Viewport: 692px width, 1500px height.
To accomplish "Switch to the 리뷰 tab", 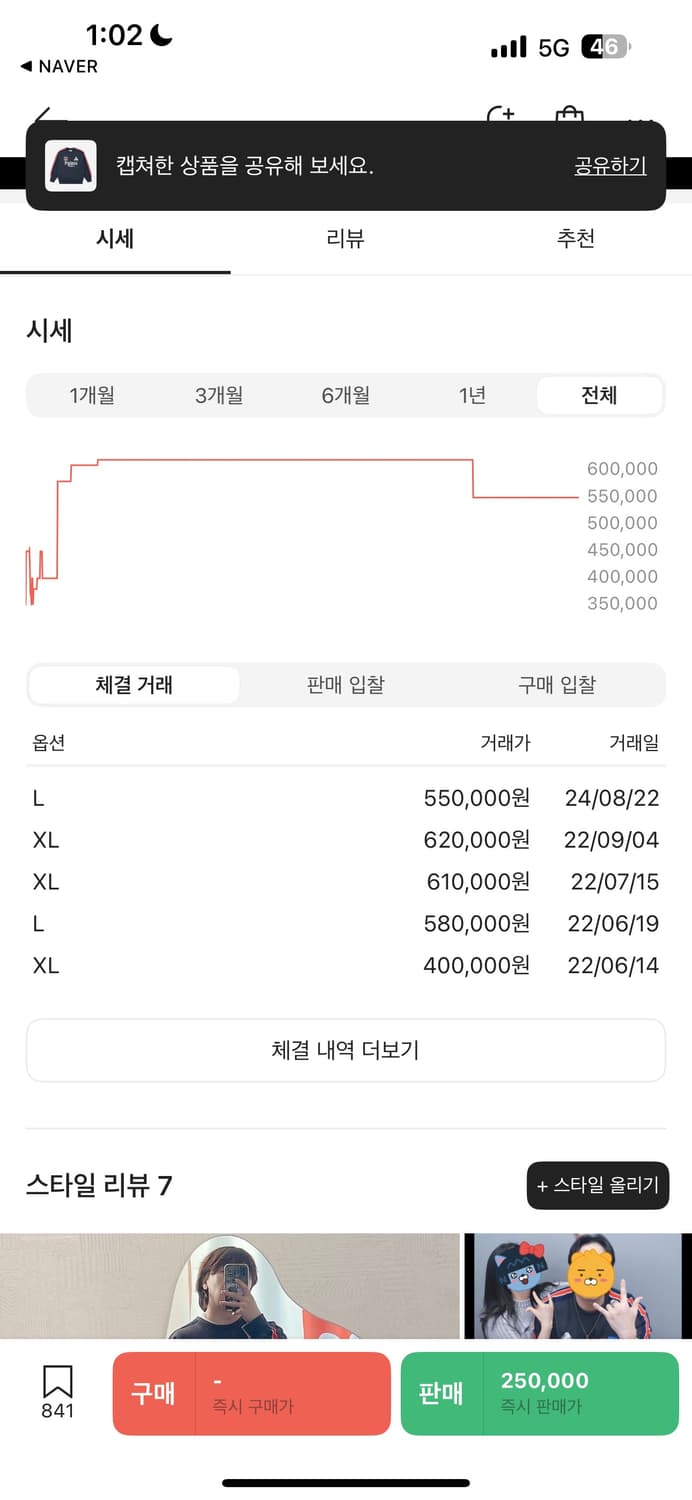I will coord(345,239).
